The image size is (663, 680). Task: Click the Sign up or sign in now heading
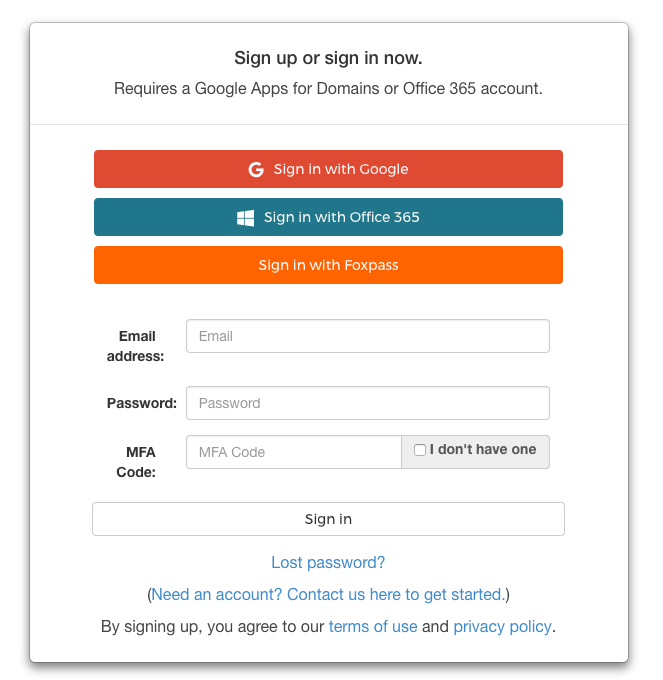[328, 58]
